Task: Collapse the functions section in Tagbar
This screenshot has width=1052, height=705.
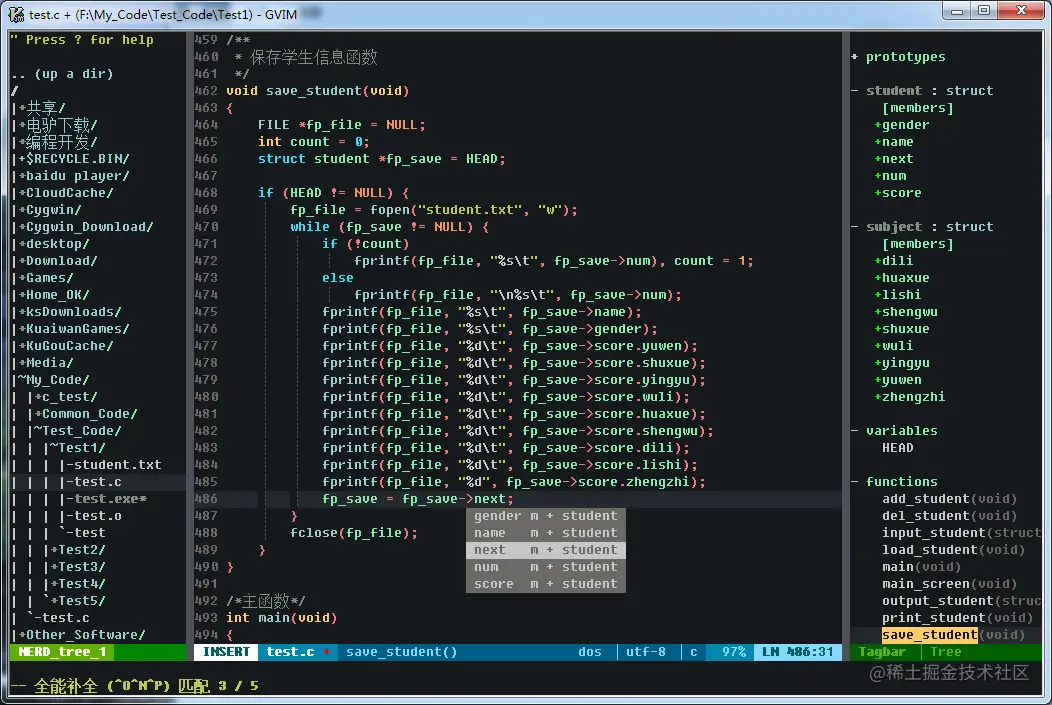Action: [855, 482]
